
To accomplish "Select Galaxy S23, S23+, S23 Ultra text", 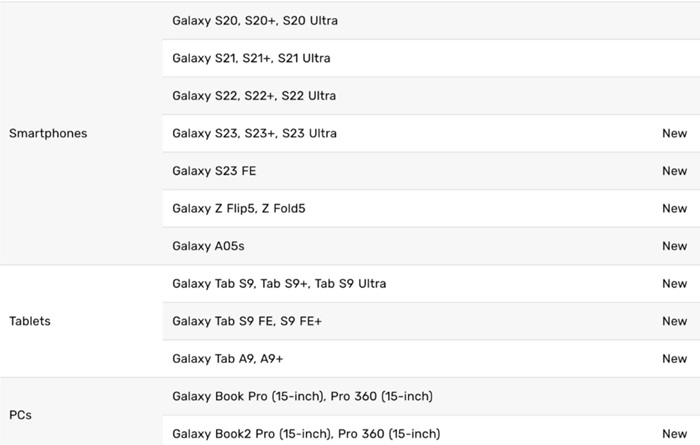I will point(254,133).
